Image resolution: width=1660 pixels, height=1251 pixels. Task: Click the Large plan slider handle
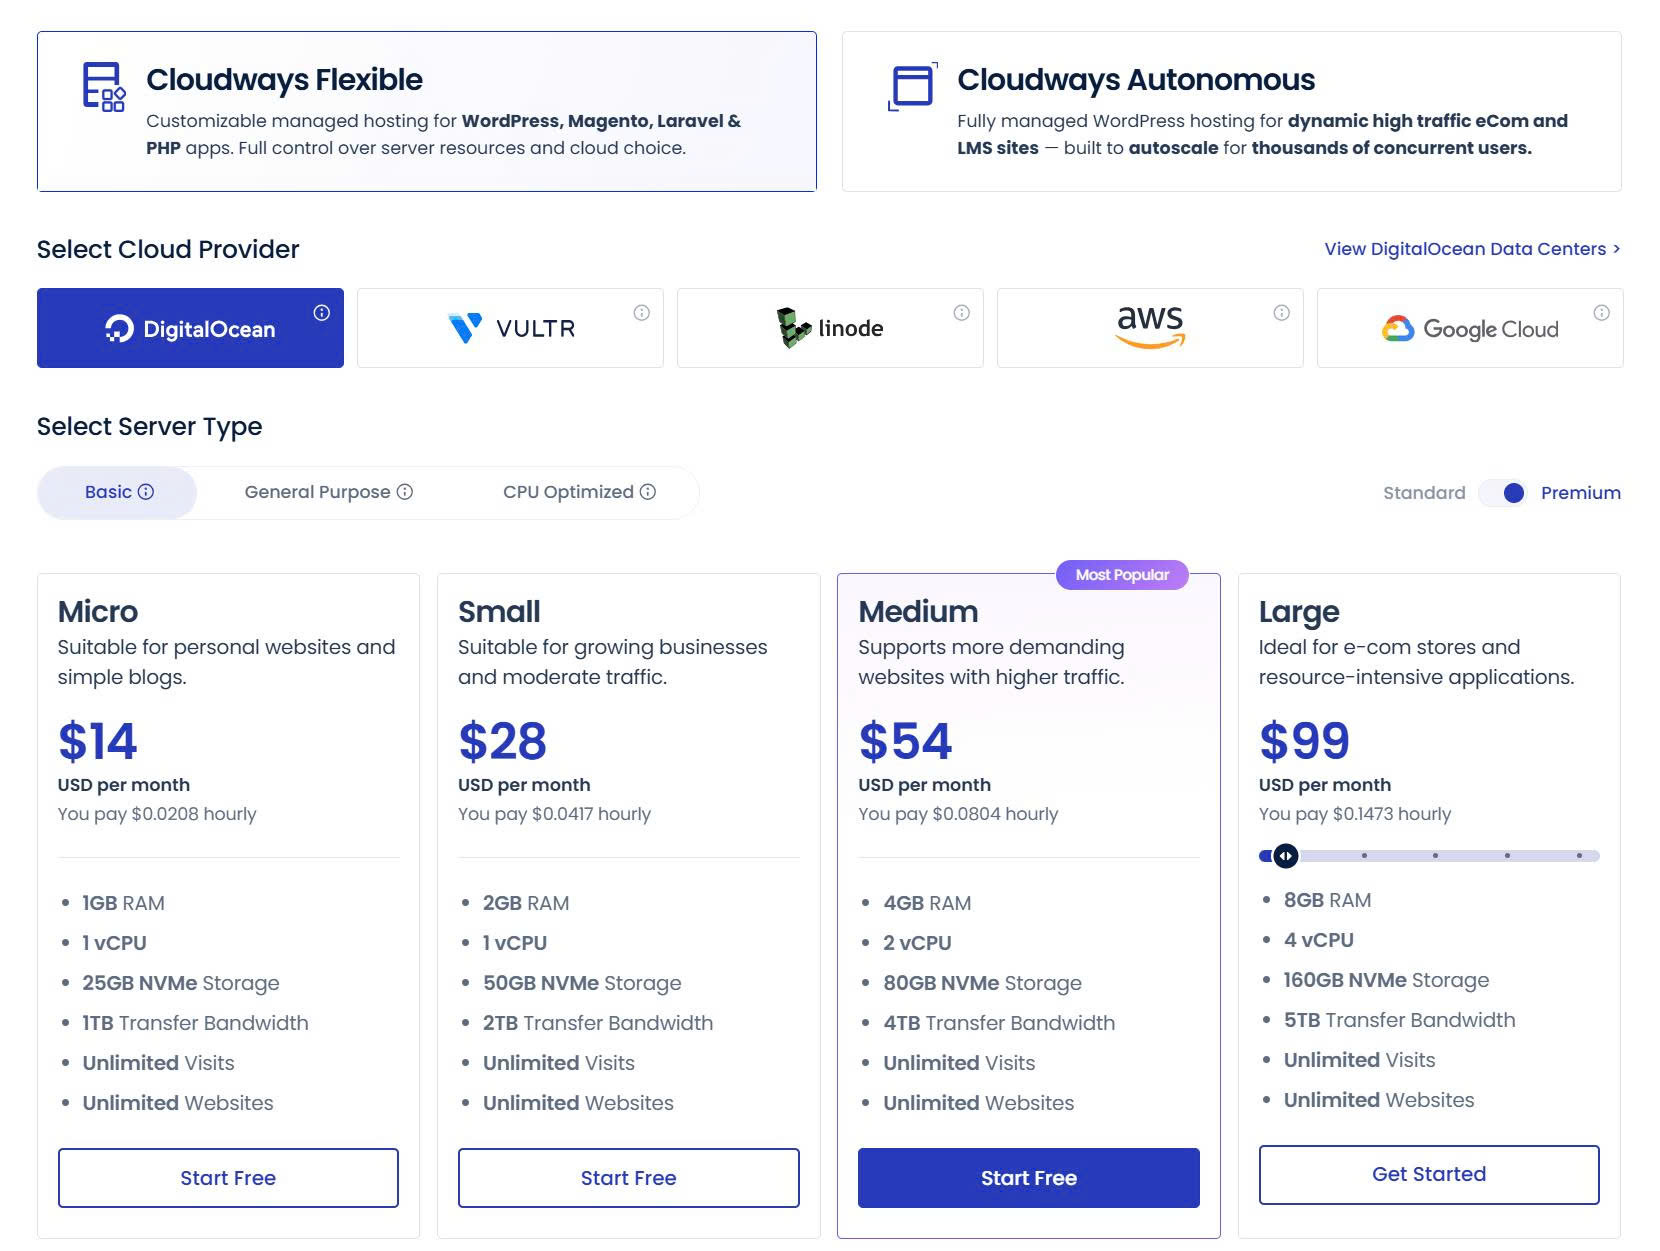[1286, 856]
